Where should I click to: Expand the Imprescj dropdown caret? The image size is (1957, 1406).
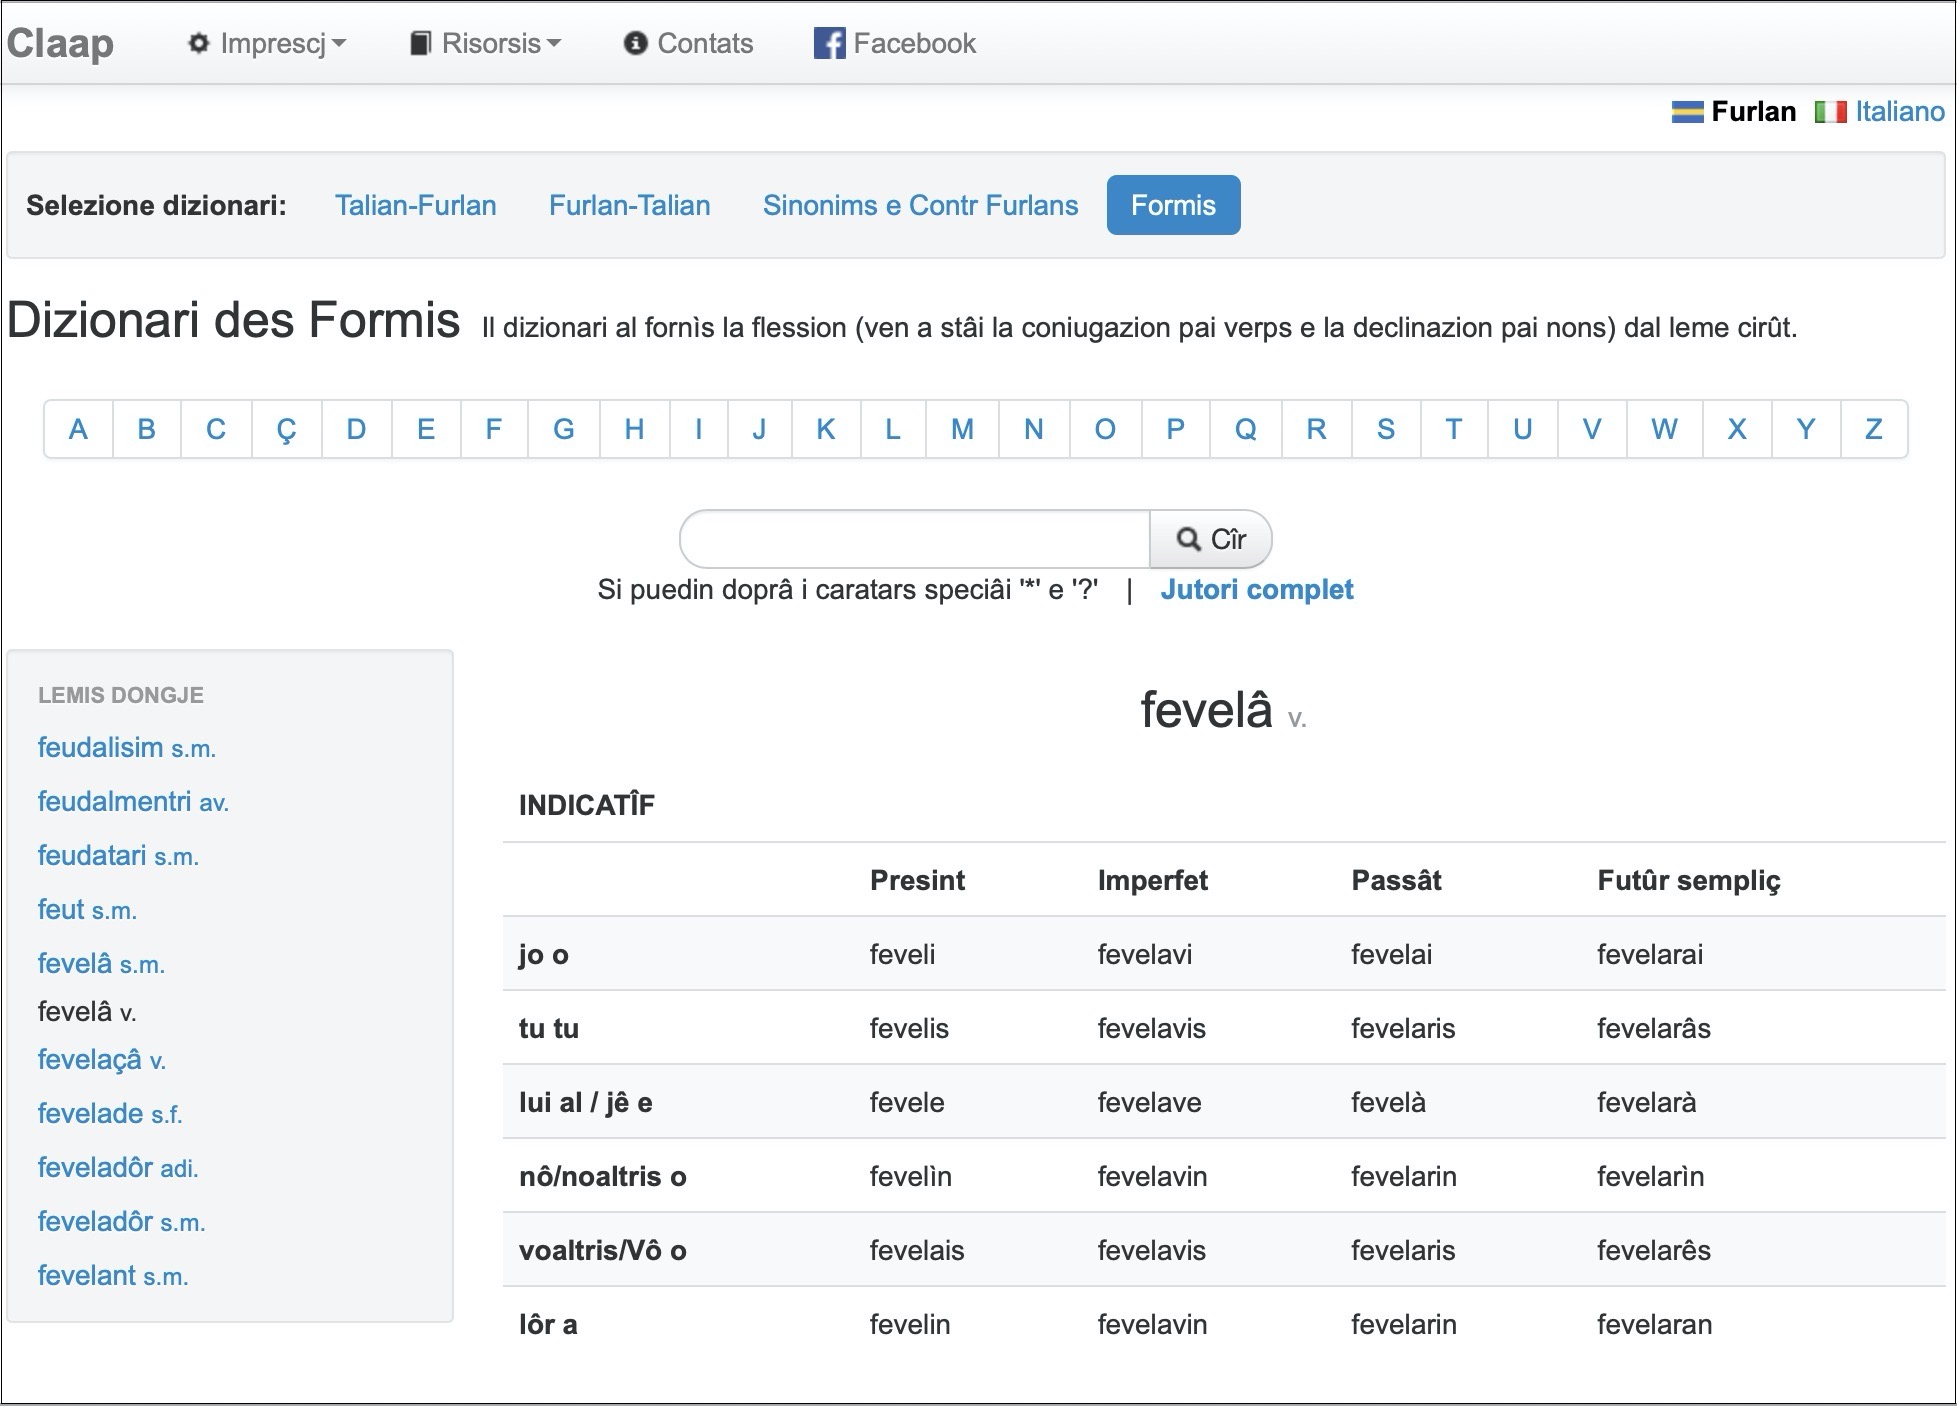[339, 44]
